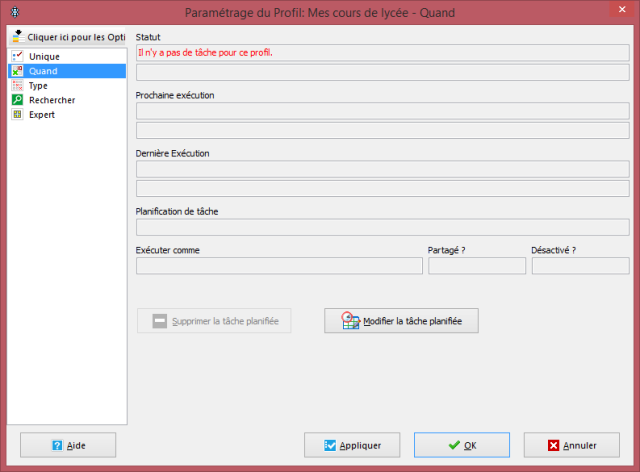This screenshot has width=640, height=472.
Task: Select the Expert section in sidebar
Action: click(17, 115)
